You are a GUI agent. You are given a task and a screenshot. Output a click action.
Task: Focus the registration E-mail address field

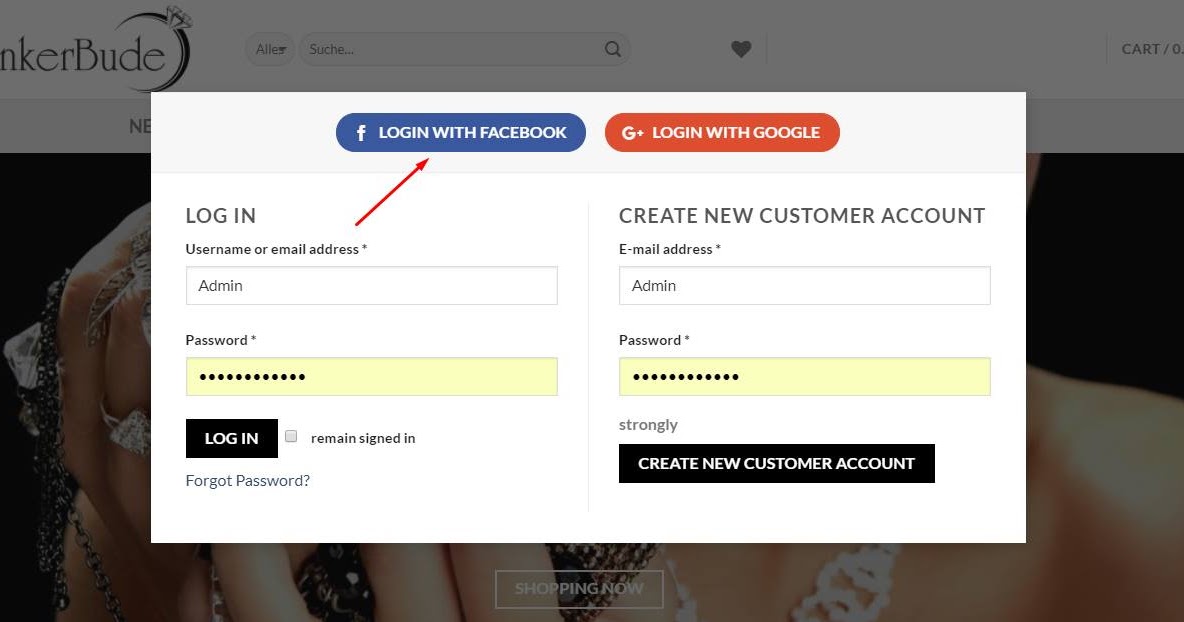click(x=804, y=285)
